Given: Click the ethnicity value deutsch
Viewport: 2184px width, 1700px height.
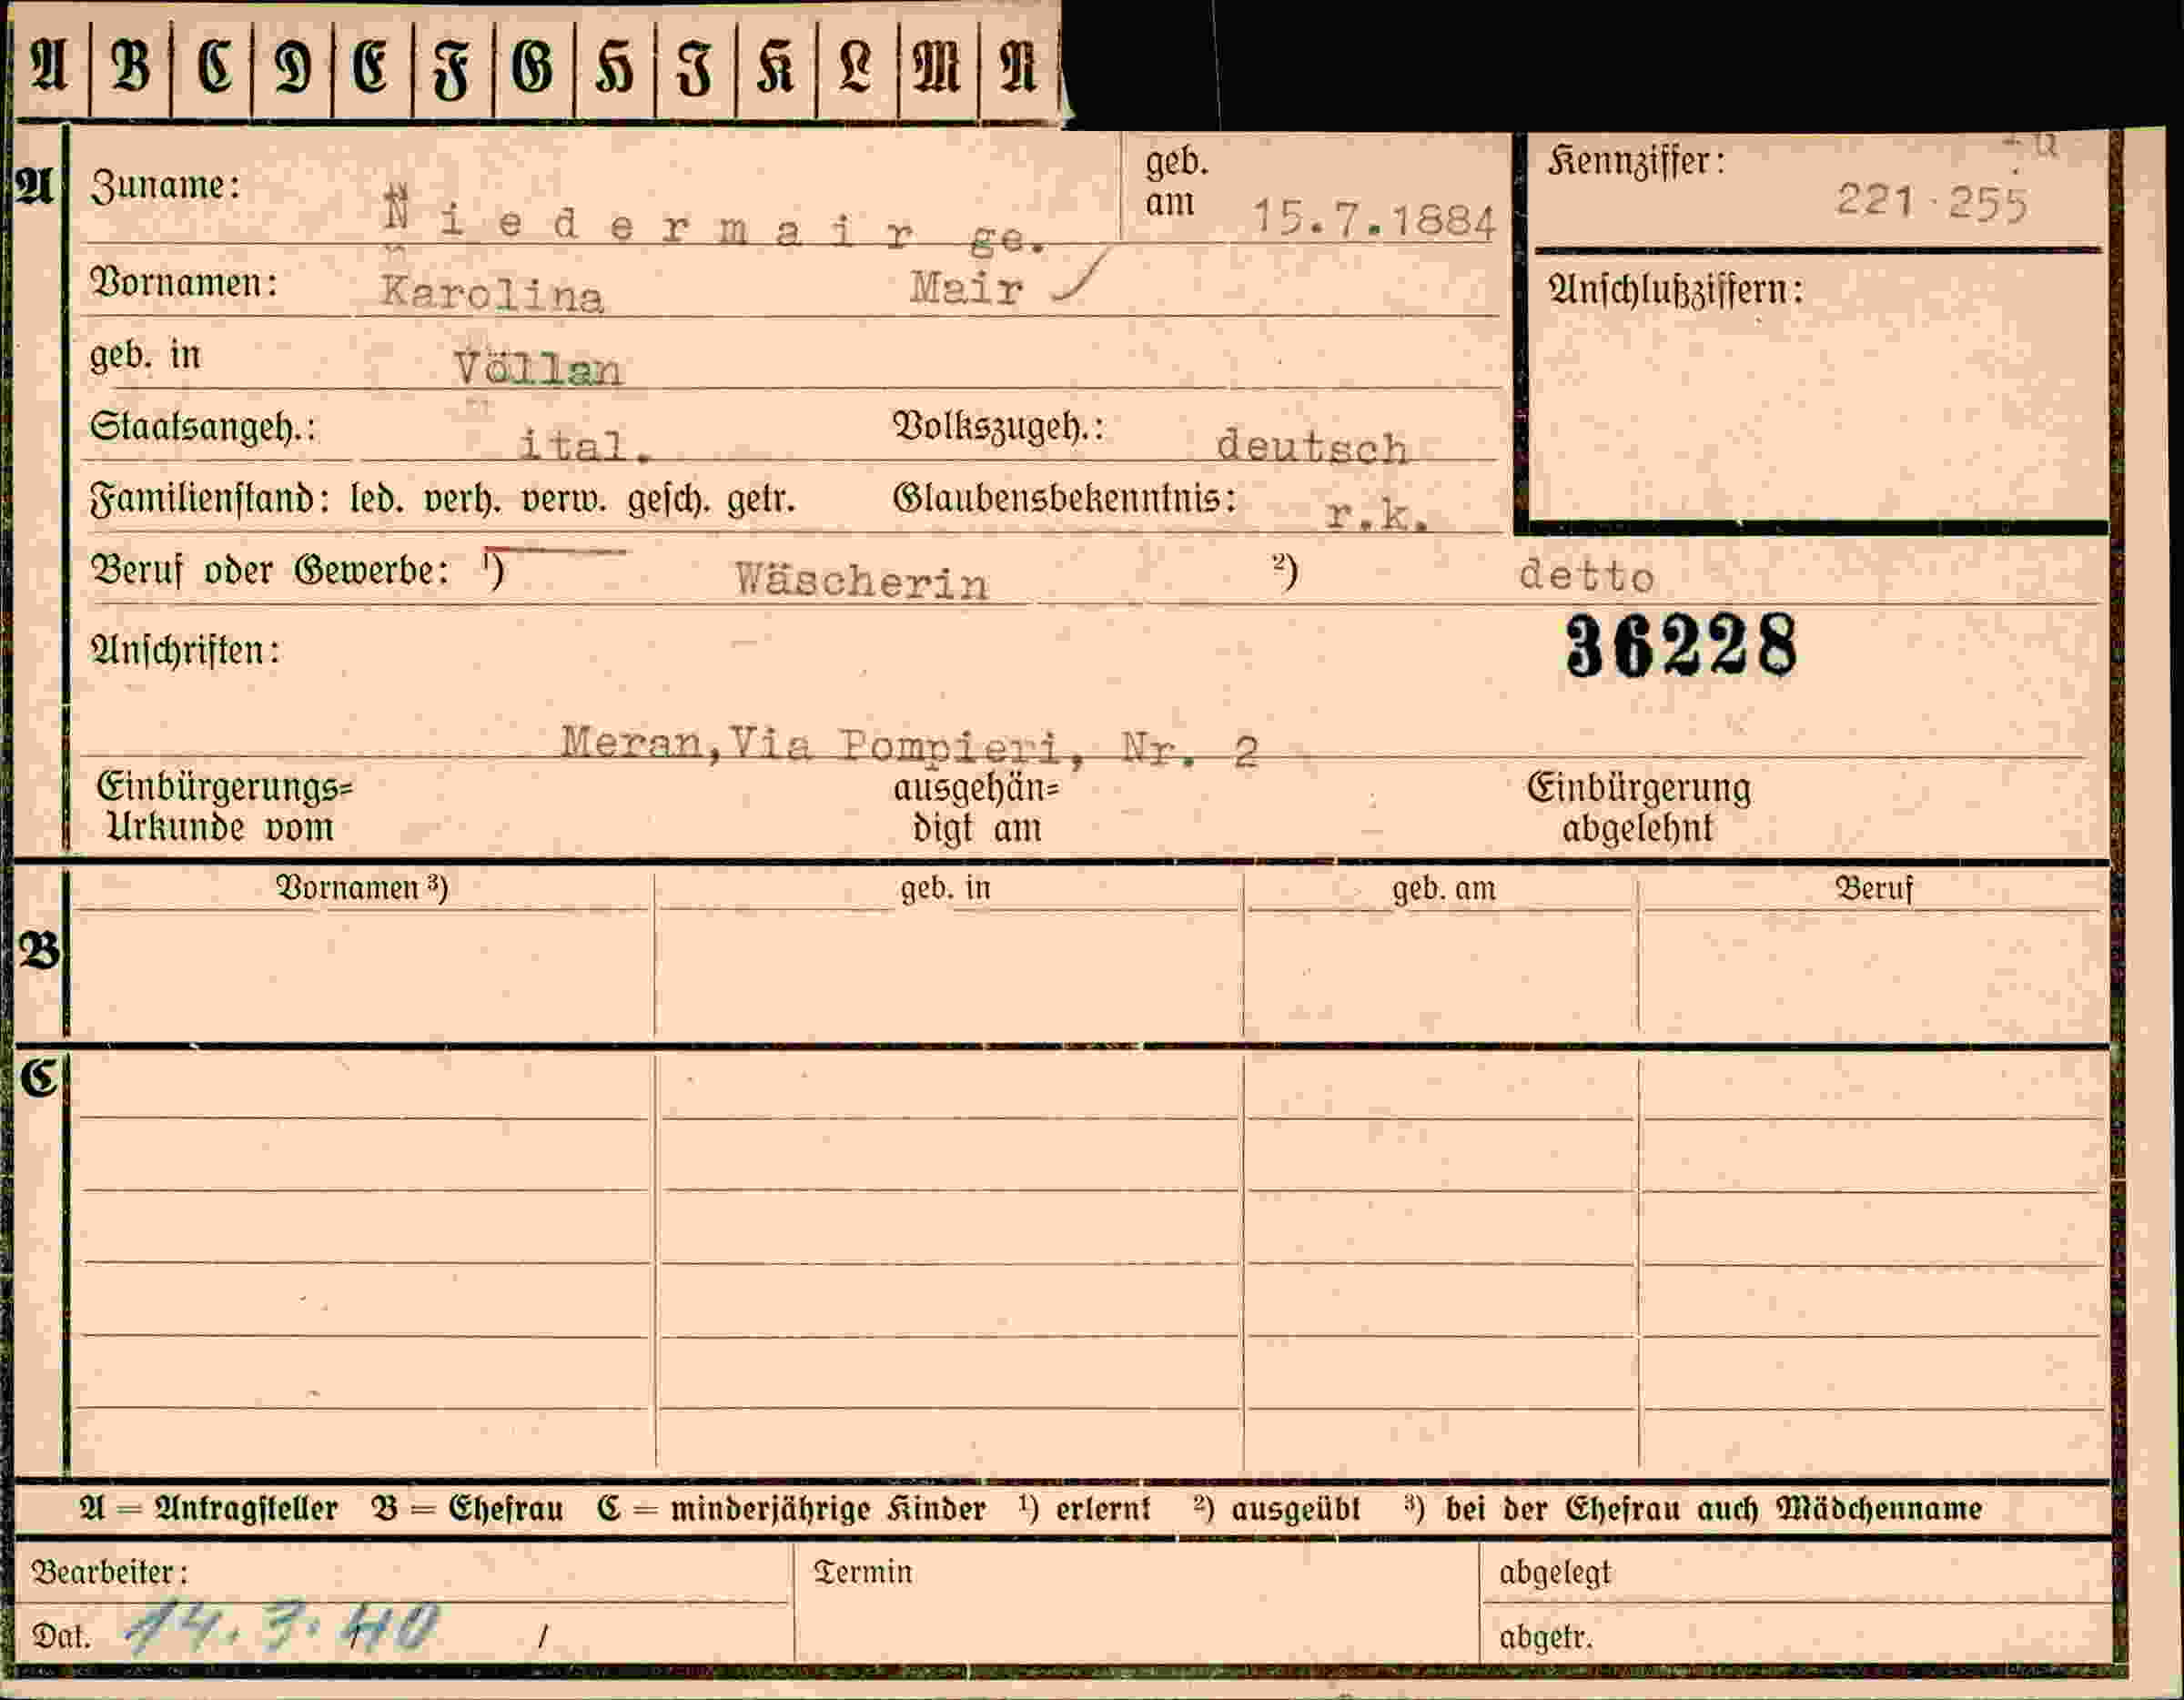Looking at the screenshot, I should coord(1311,446).
